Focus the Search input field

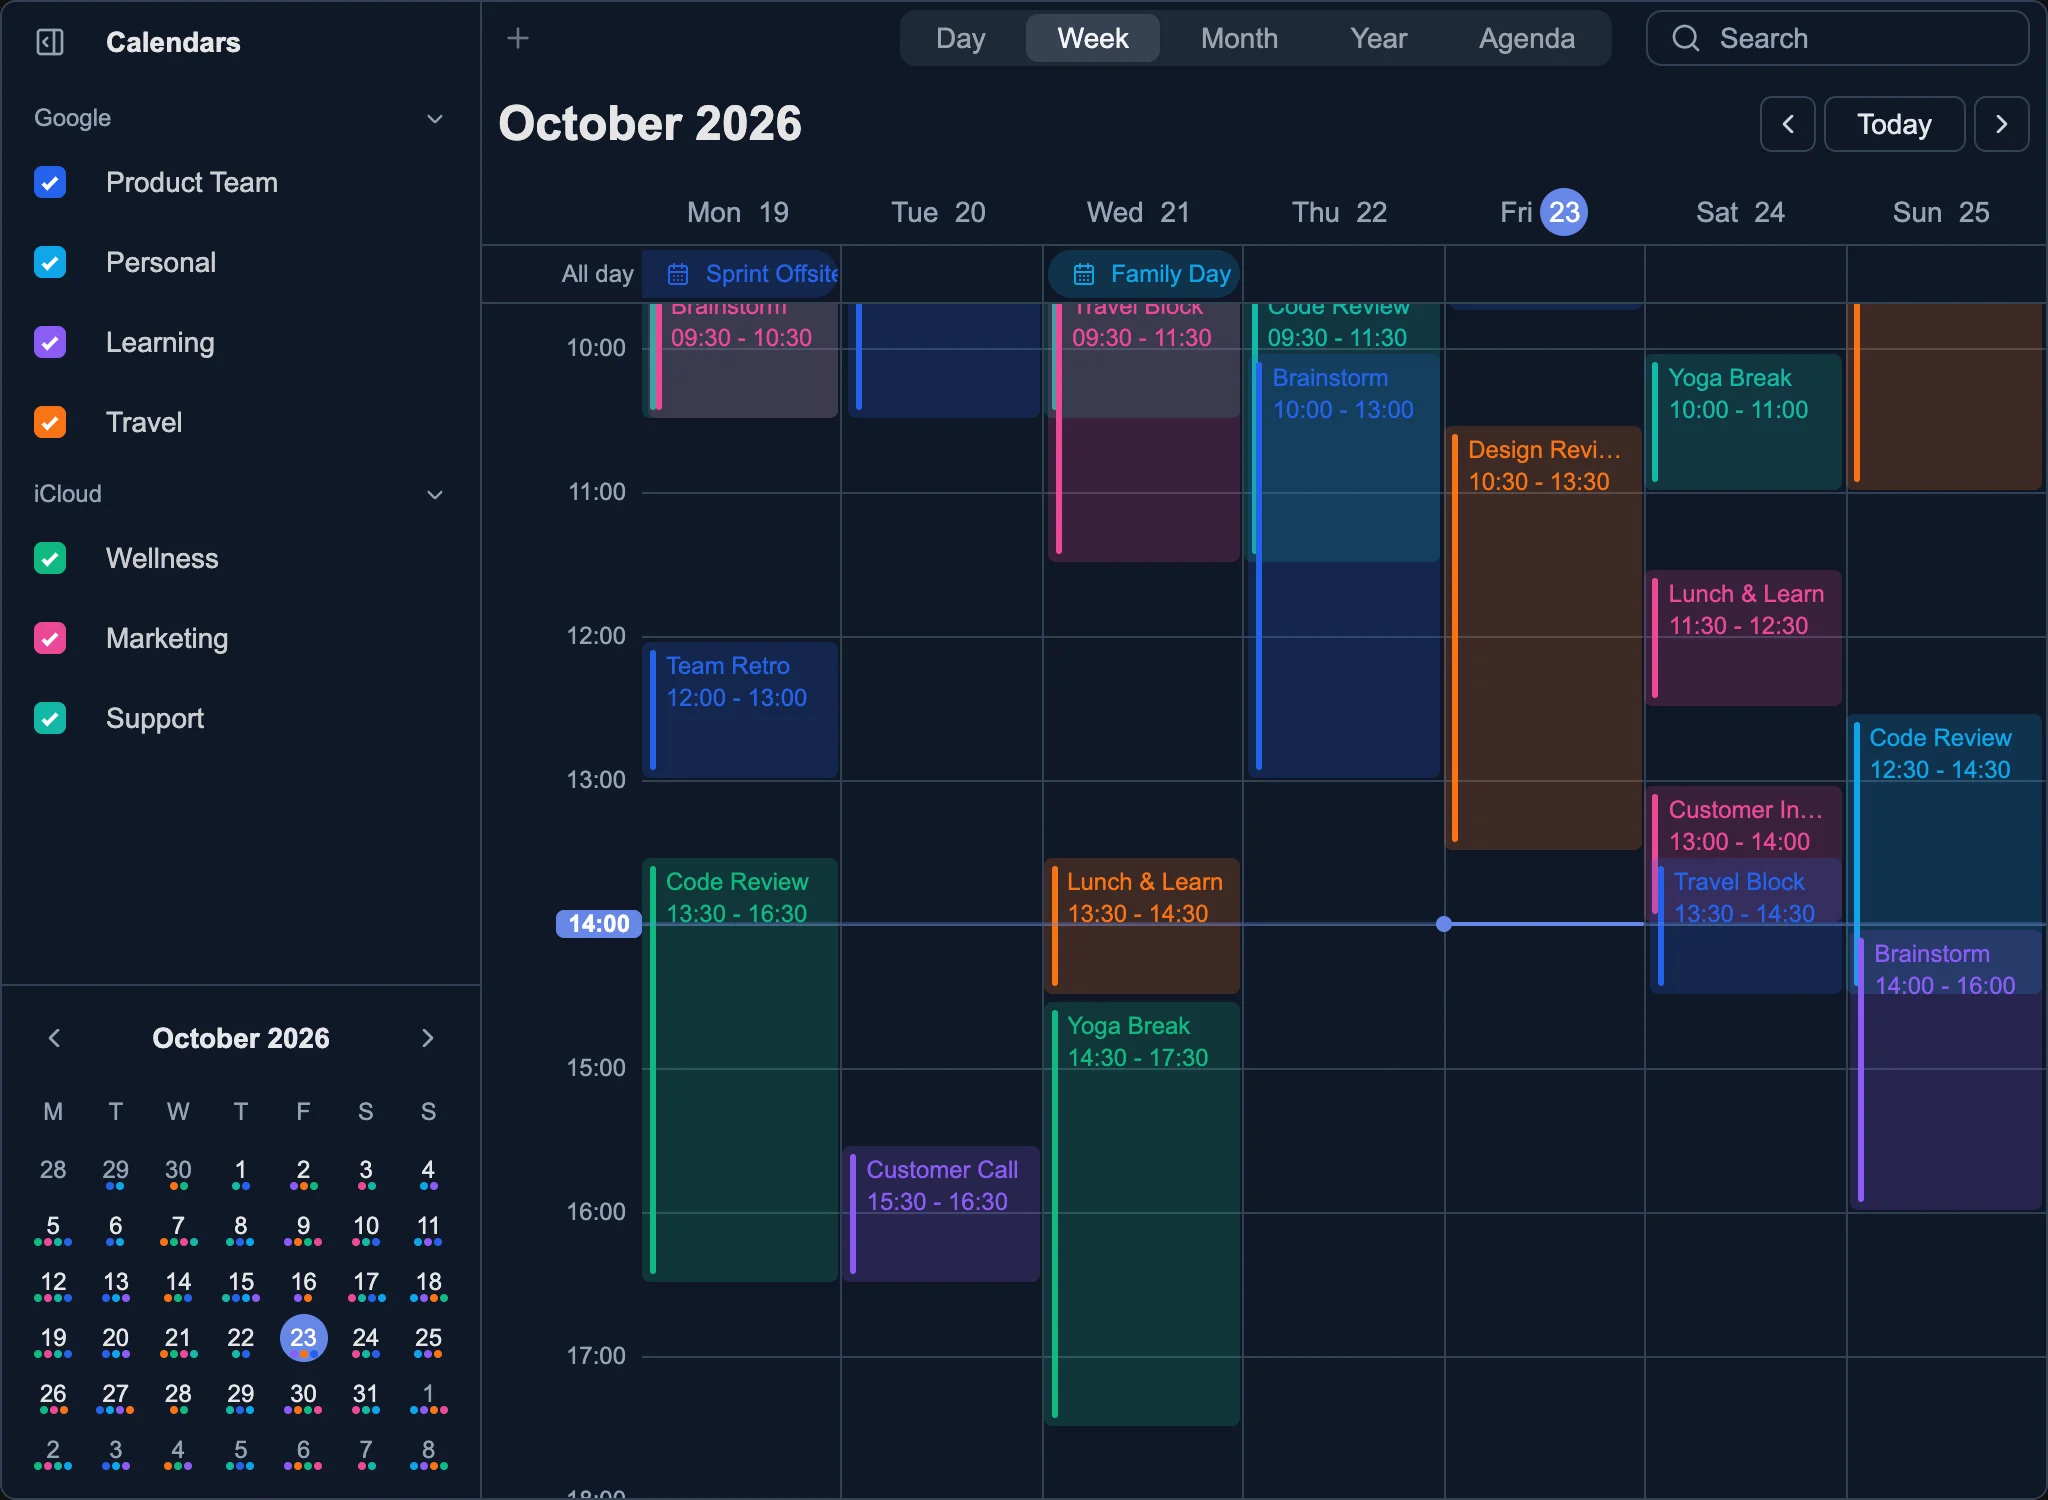click(1838, 38)
